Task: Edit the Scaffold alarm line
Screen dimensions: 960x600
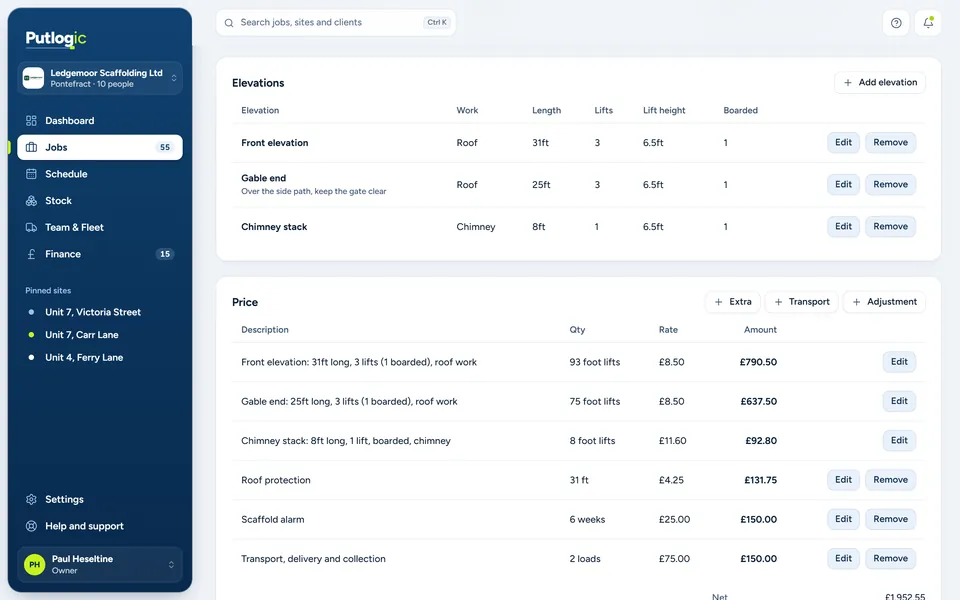Action: click(843, 519)
